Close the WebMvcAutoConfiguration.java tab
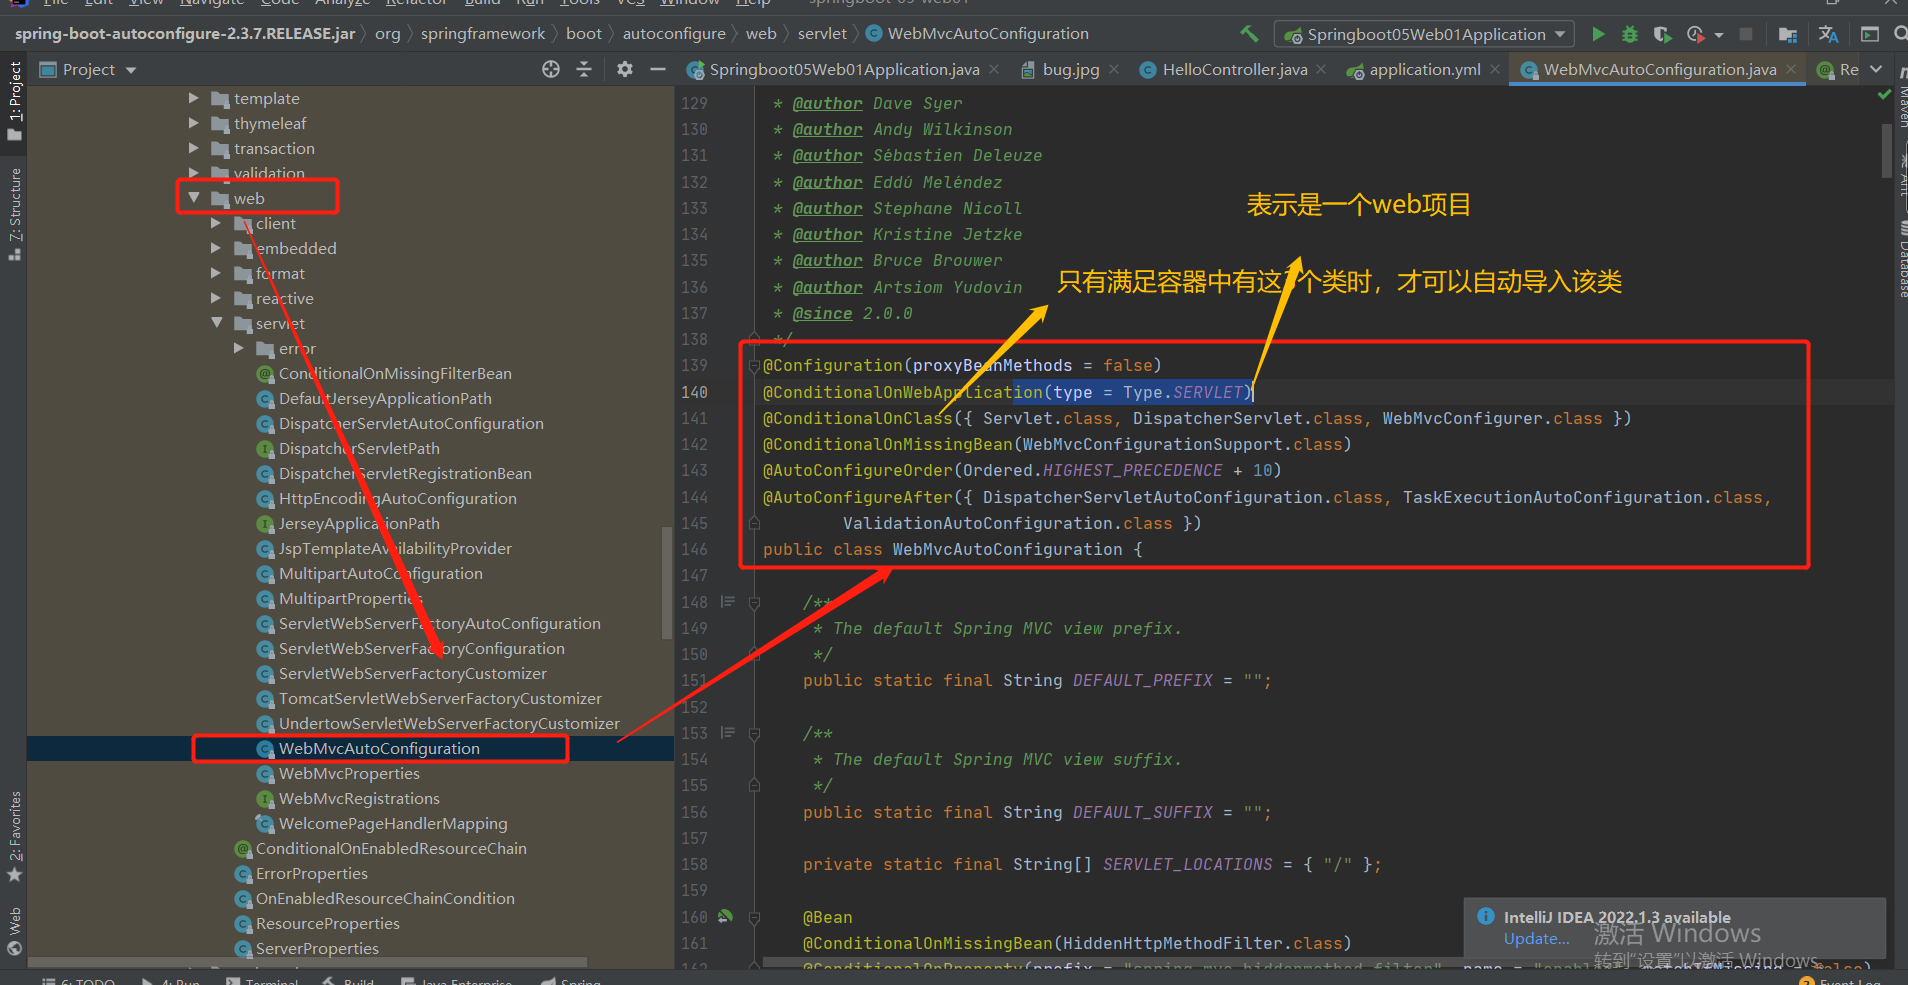This screenshot has width=1908, height=985. 1792,69
